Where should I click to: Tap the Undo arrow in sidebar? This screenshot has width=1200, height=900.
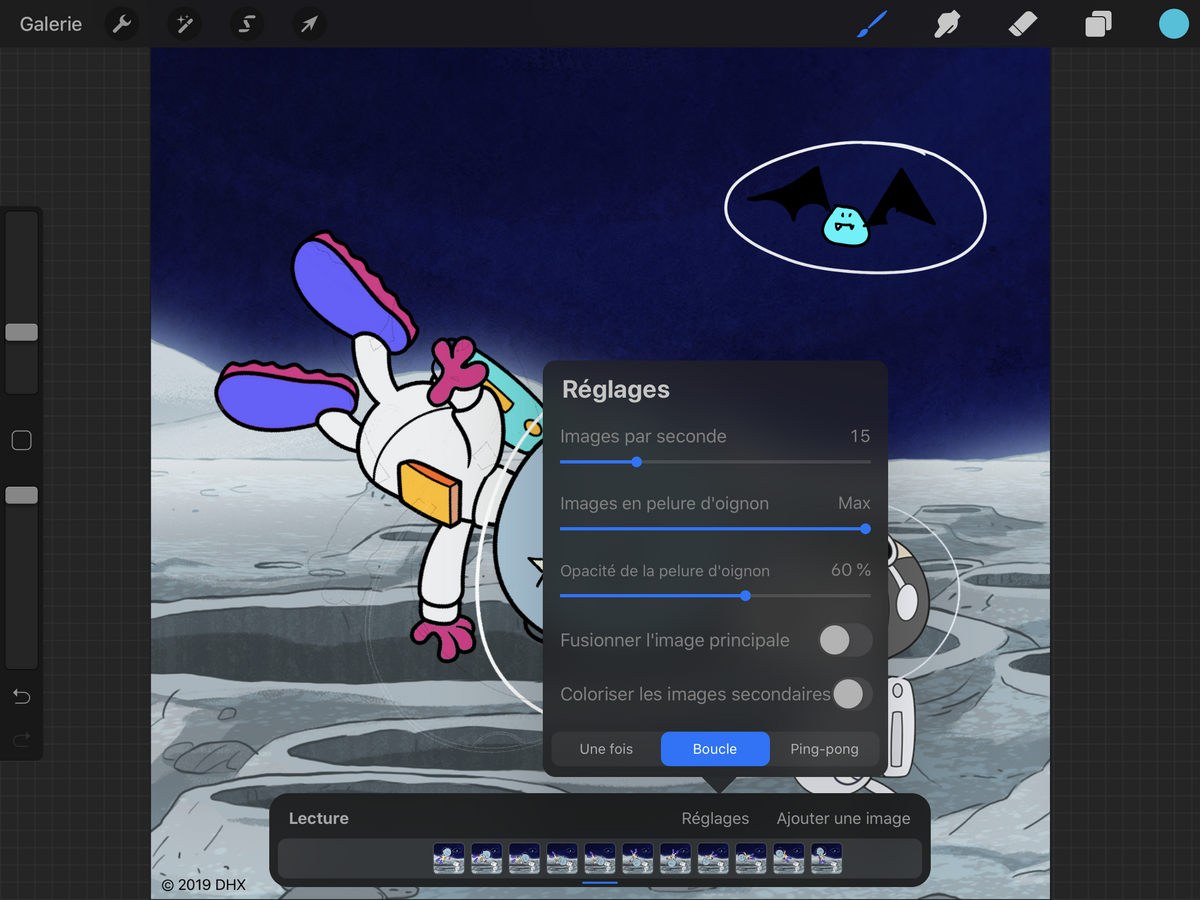[21, 697]
